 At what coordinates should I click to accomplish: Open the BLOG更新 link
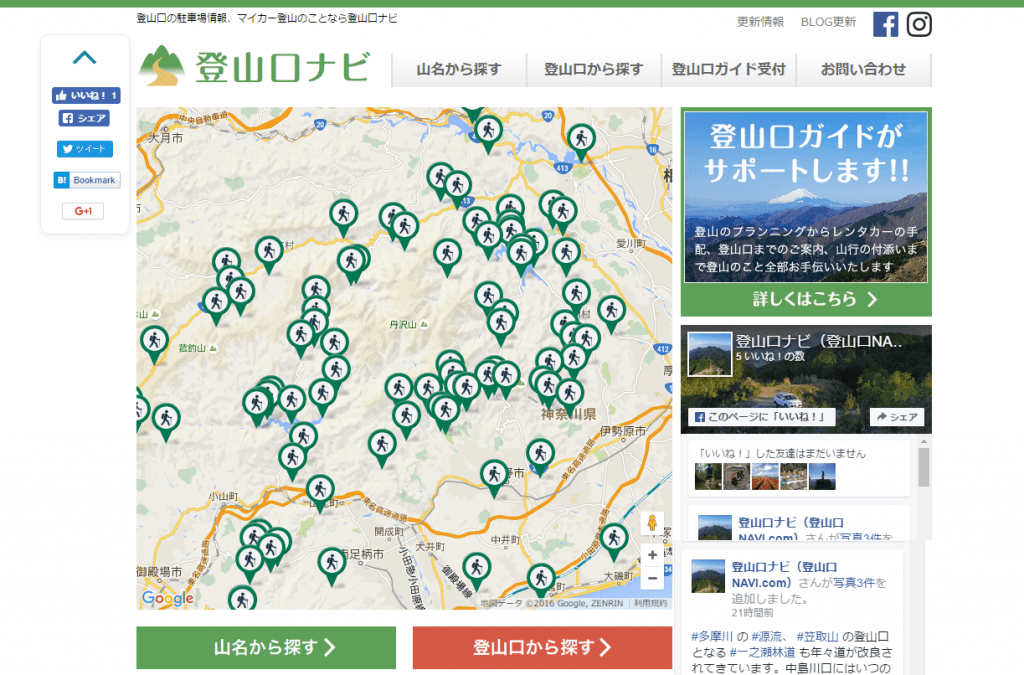(828, 22)
